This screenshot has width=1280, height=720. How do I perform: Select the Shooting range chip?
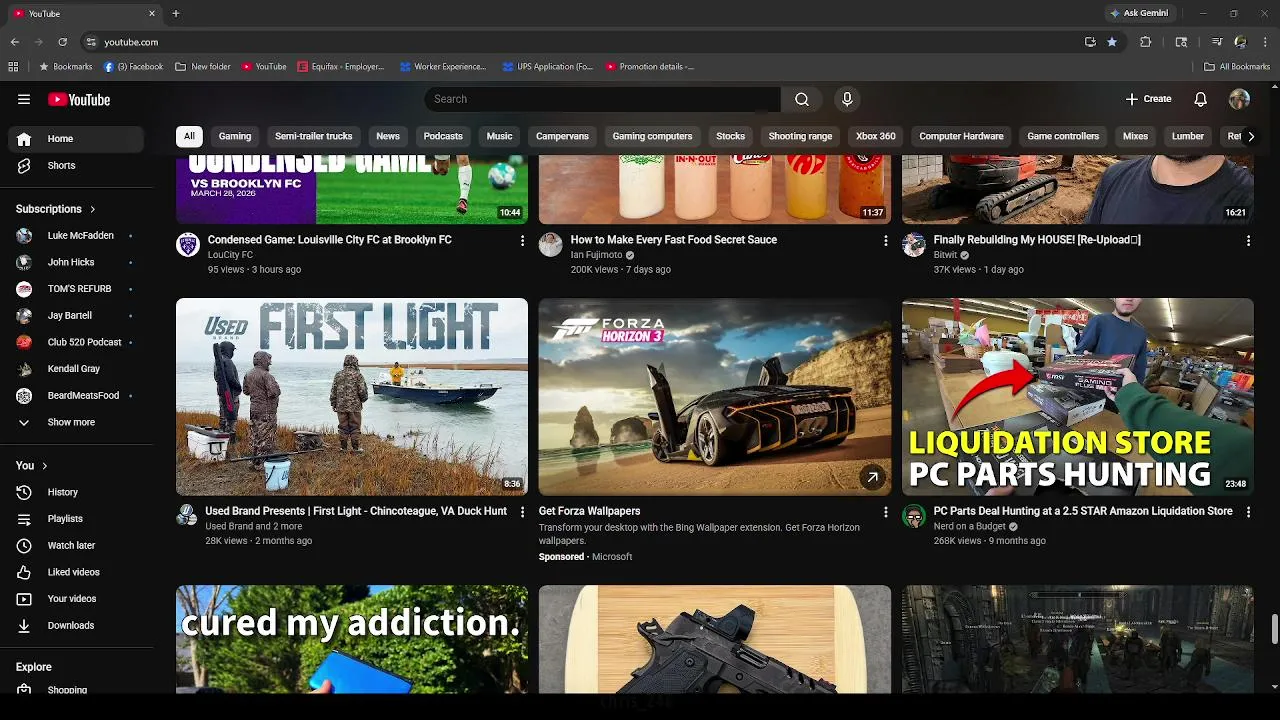click(x=800, y=136)
